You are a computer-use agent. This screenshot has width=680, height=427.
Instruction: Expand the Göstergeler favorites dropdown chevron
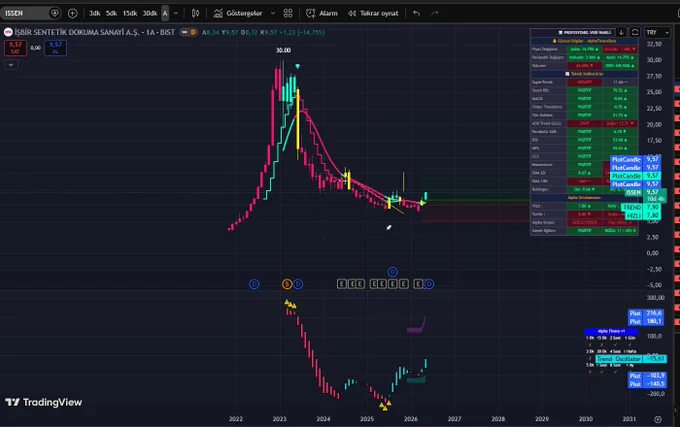pyautogui.click(x=273, y=13)
